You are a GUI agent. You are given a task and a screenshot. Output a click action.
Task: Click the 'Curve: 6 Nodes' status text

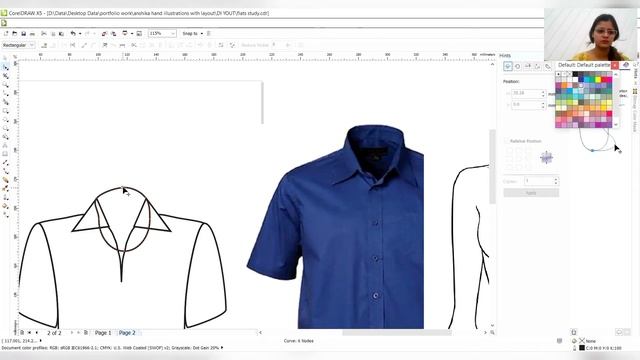click(298, 341)
